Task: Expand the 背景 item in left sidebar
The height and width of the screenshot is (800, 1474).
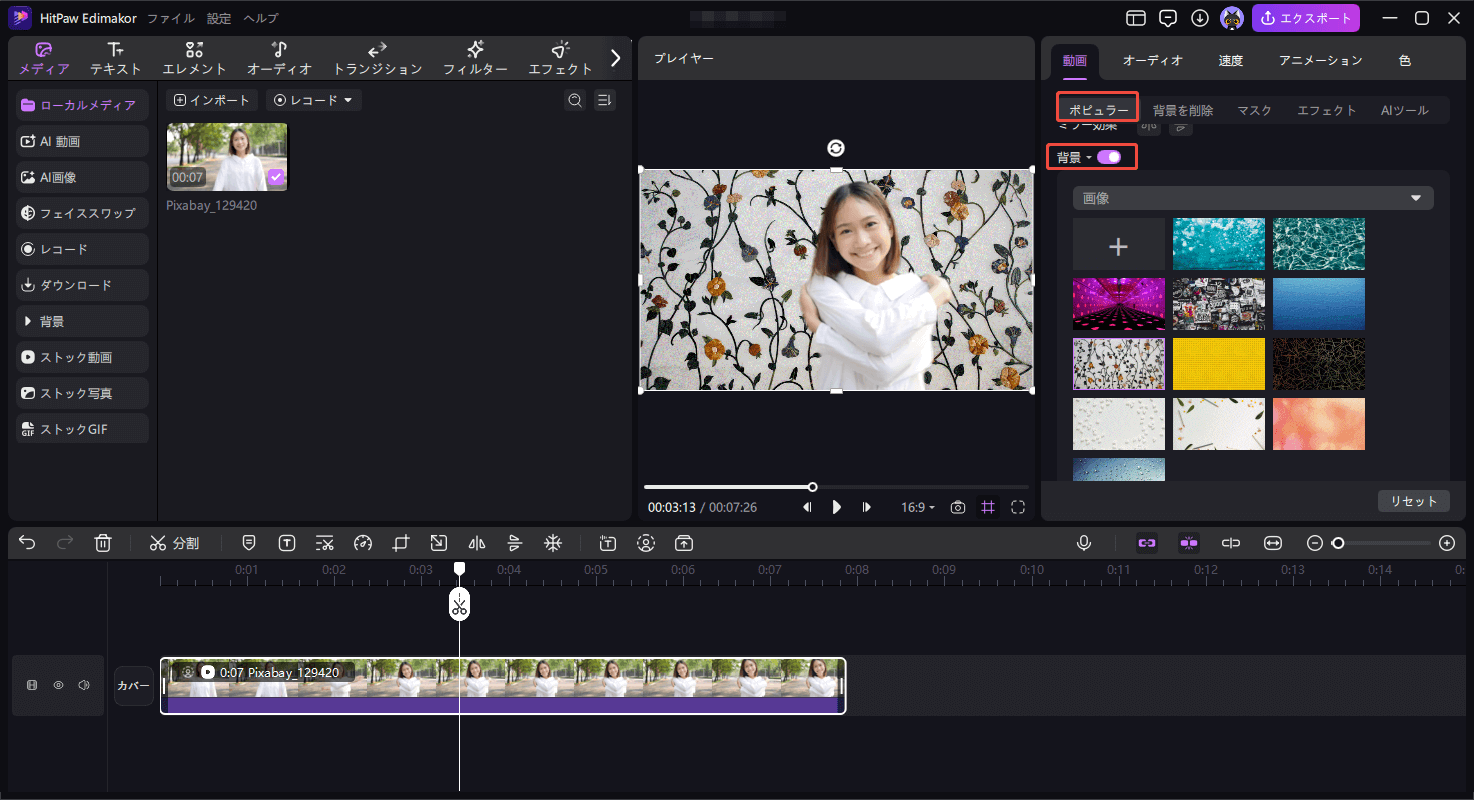Action: point(83,321)
